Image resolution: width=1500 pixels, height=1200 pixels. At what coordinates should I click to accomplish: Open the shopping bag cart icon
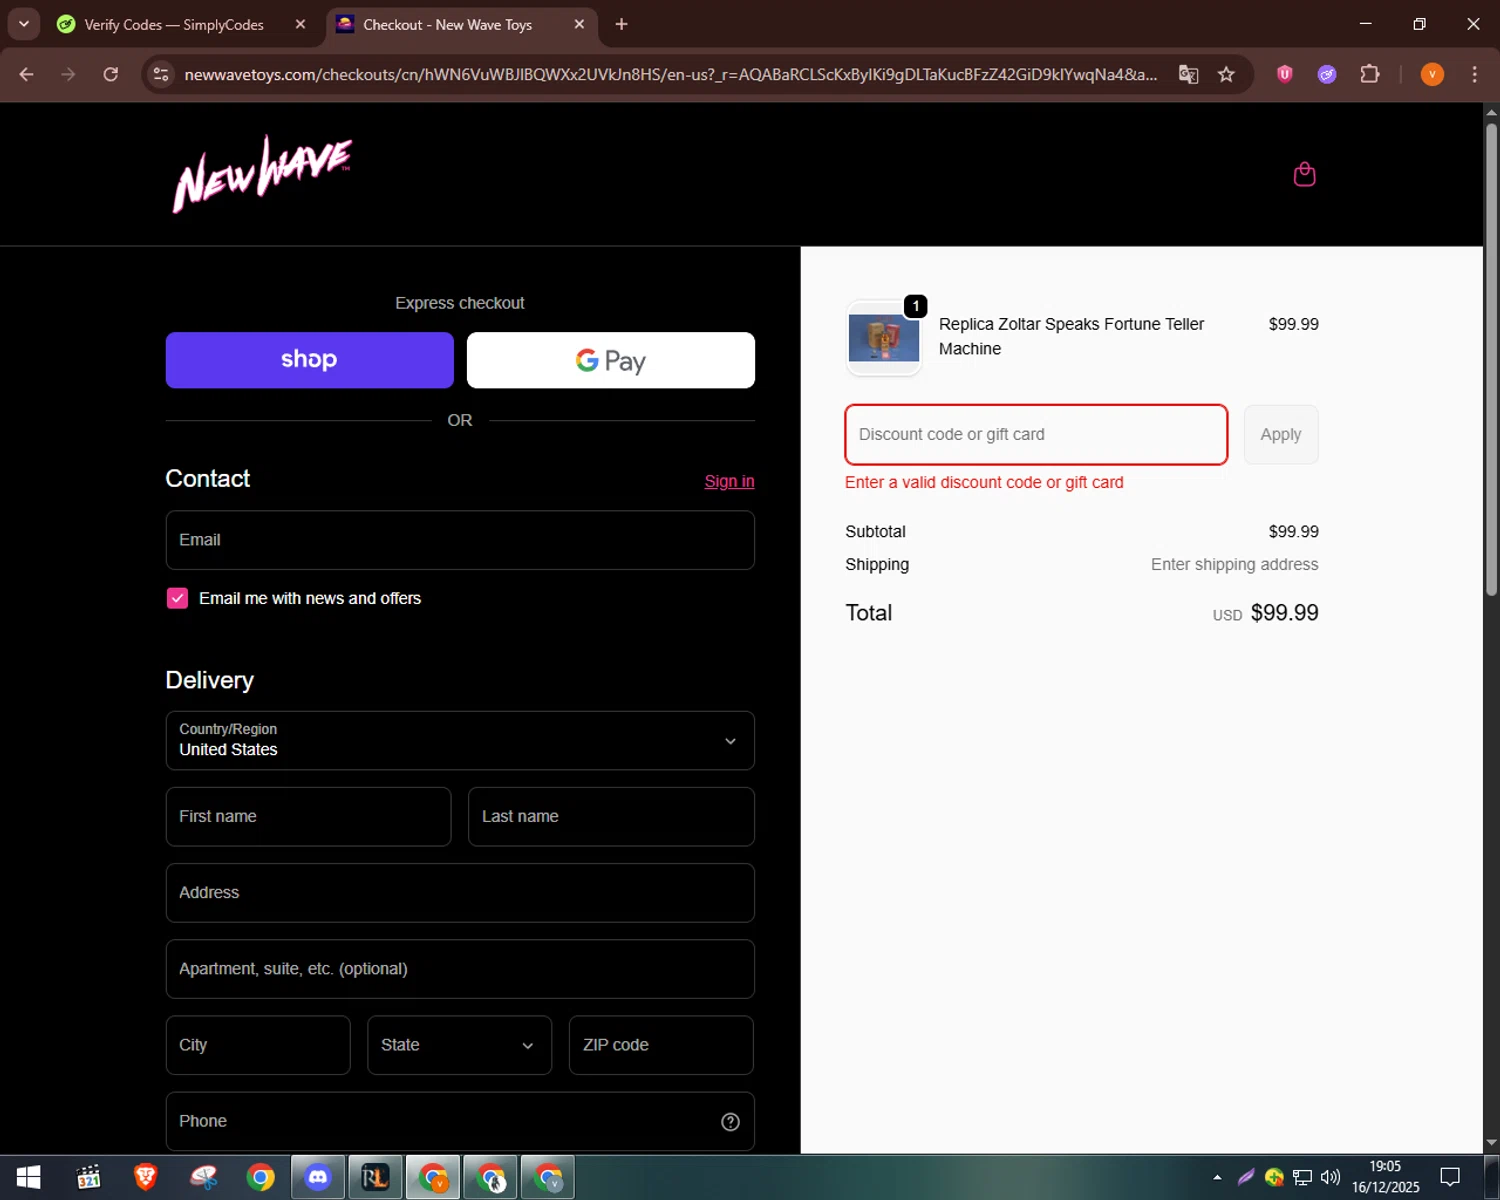(1304, 175)
